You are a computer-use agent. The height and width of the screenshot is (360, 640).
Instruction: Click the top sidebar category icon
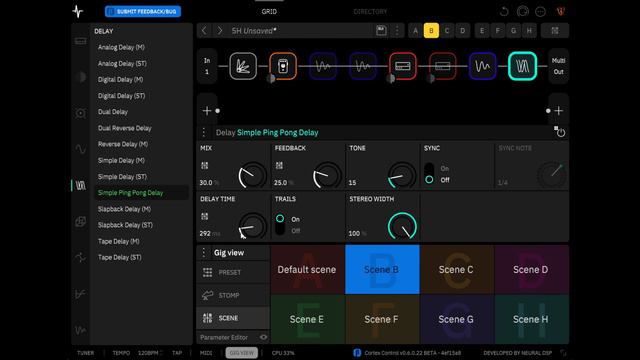pyautogui.click(x=80, y=41)
